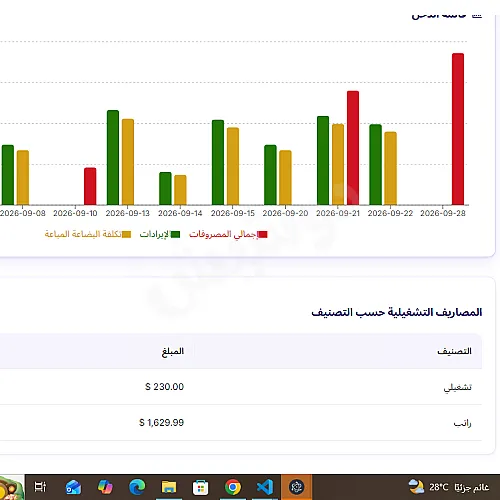
Task: Click the 2026-09-10 axis date label
Action: pyautogui.click(x=75, y=213)
